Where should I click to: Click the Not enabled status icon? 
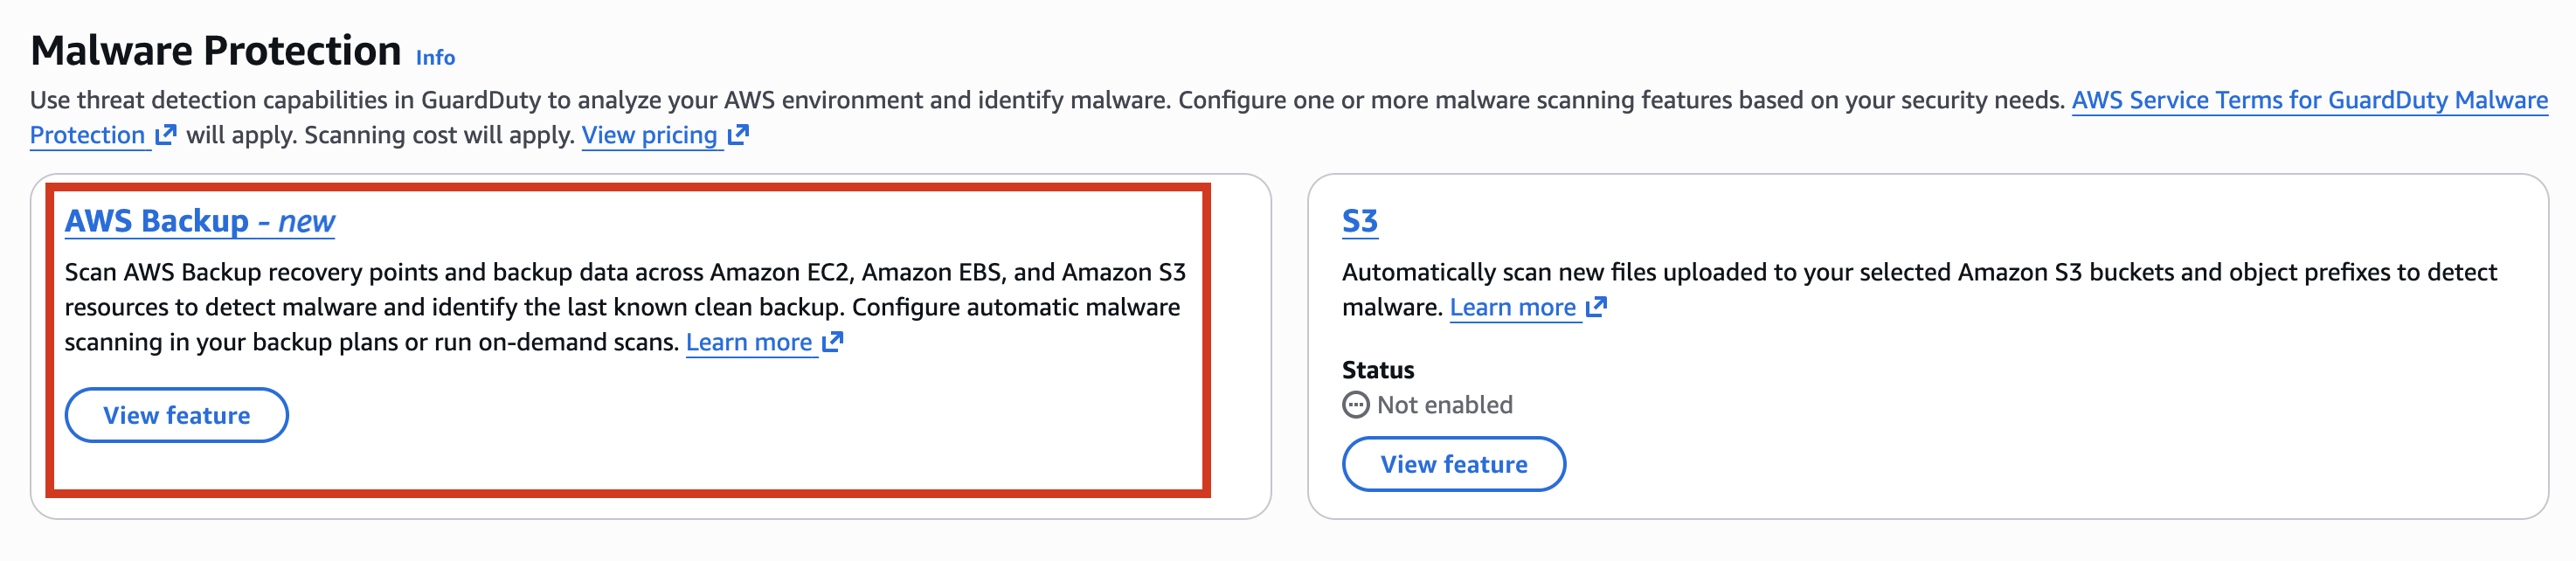(1355, 405)
